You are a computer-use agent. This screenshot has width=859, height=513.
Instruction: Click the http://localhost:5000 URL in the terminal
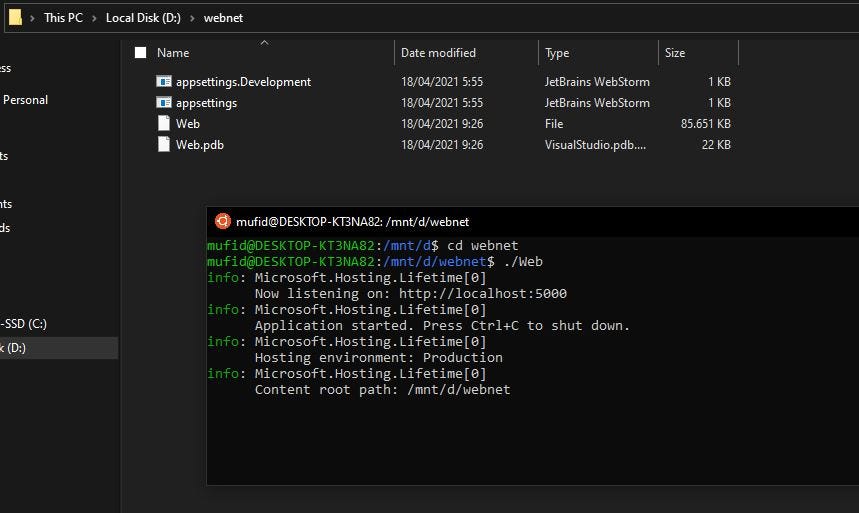coord(483,293)
